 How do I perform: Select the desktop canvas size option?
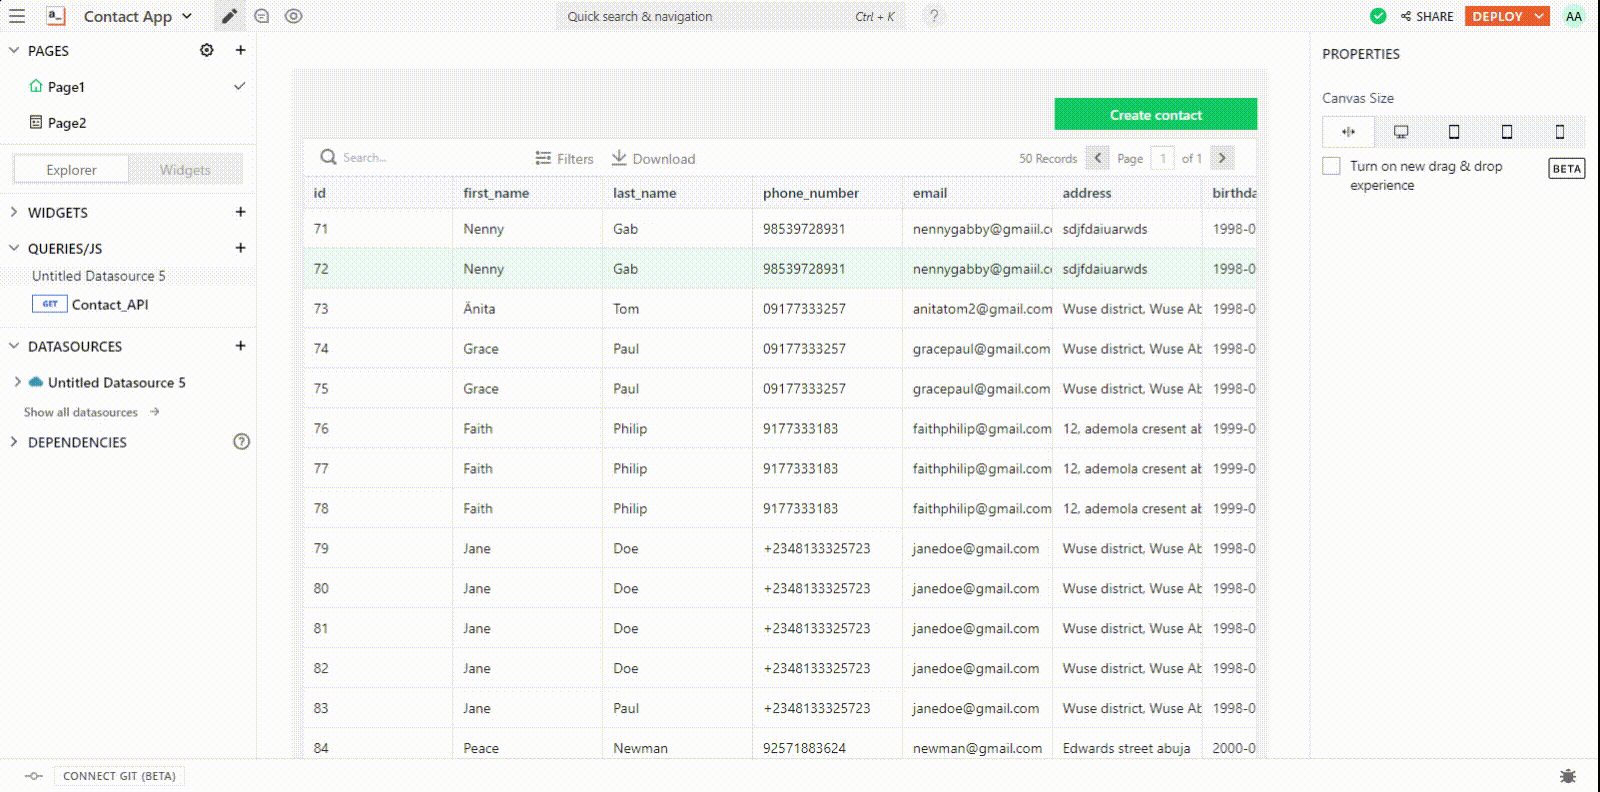[1401, 132]
